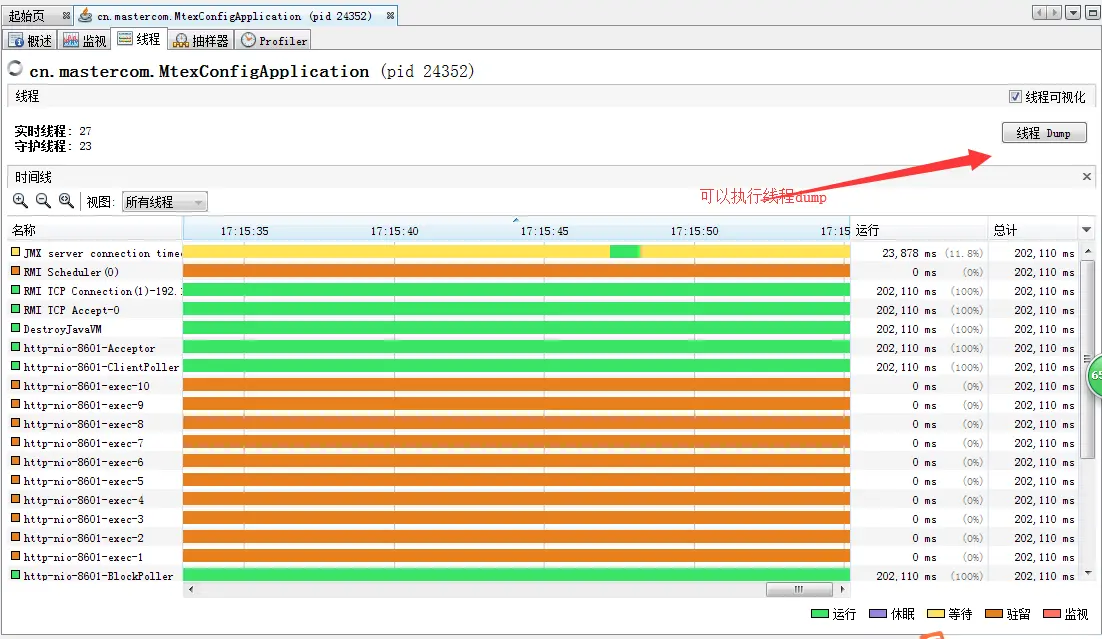1102x639 pixels.
Task: Sort by the 运行 column header
Action: tap(918, 230)
